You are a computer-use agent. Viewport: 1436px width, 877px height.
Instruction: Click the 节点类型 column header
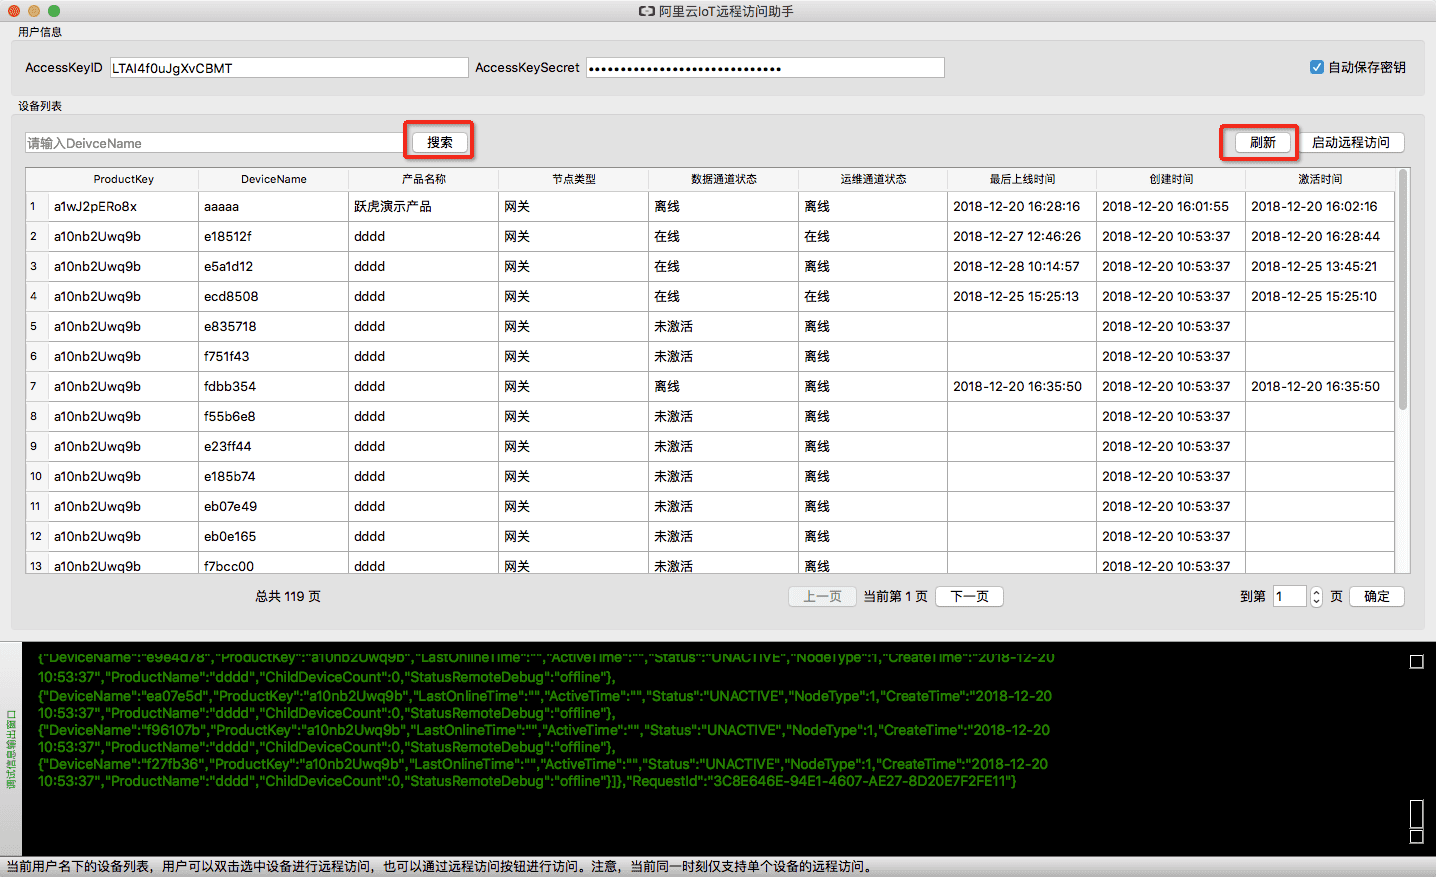[574, 179]
